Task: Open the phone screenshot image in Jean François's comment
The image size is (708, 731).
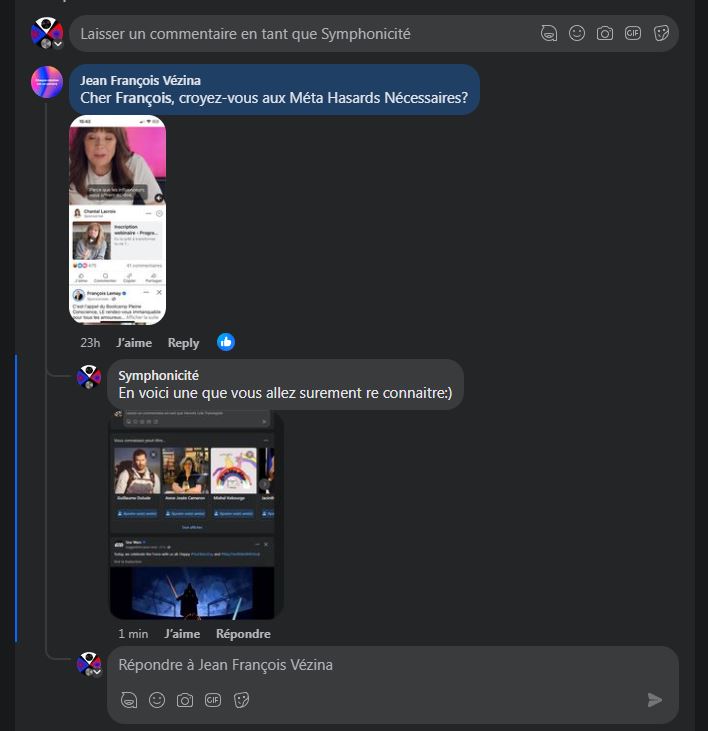Action: [117, 220]
